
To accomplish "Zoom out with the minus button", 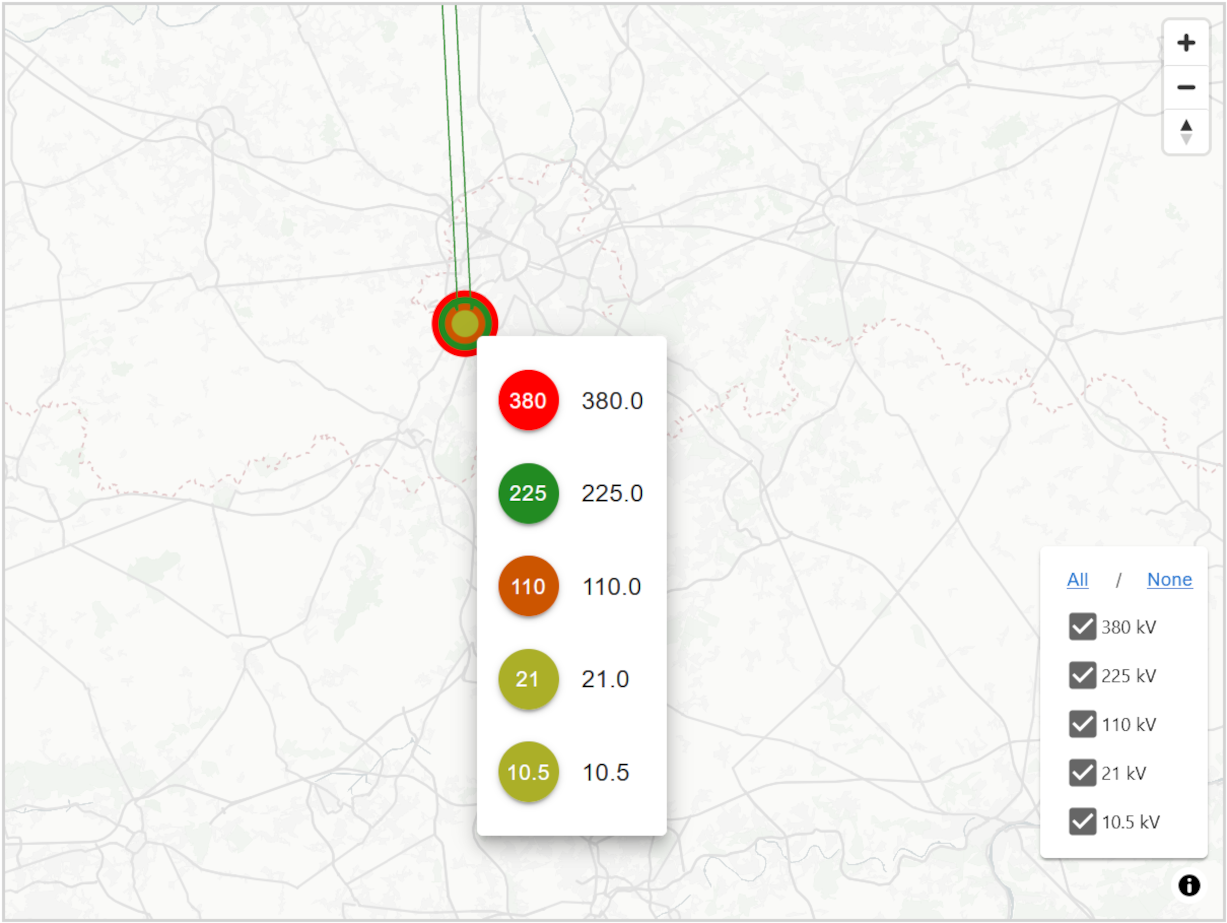I will (x=1186, y=88).
